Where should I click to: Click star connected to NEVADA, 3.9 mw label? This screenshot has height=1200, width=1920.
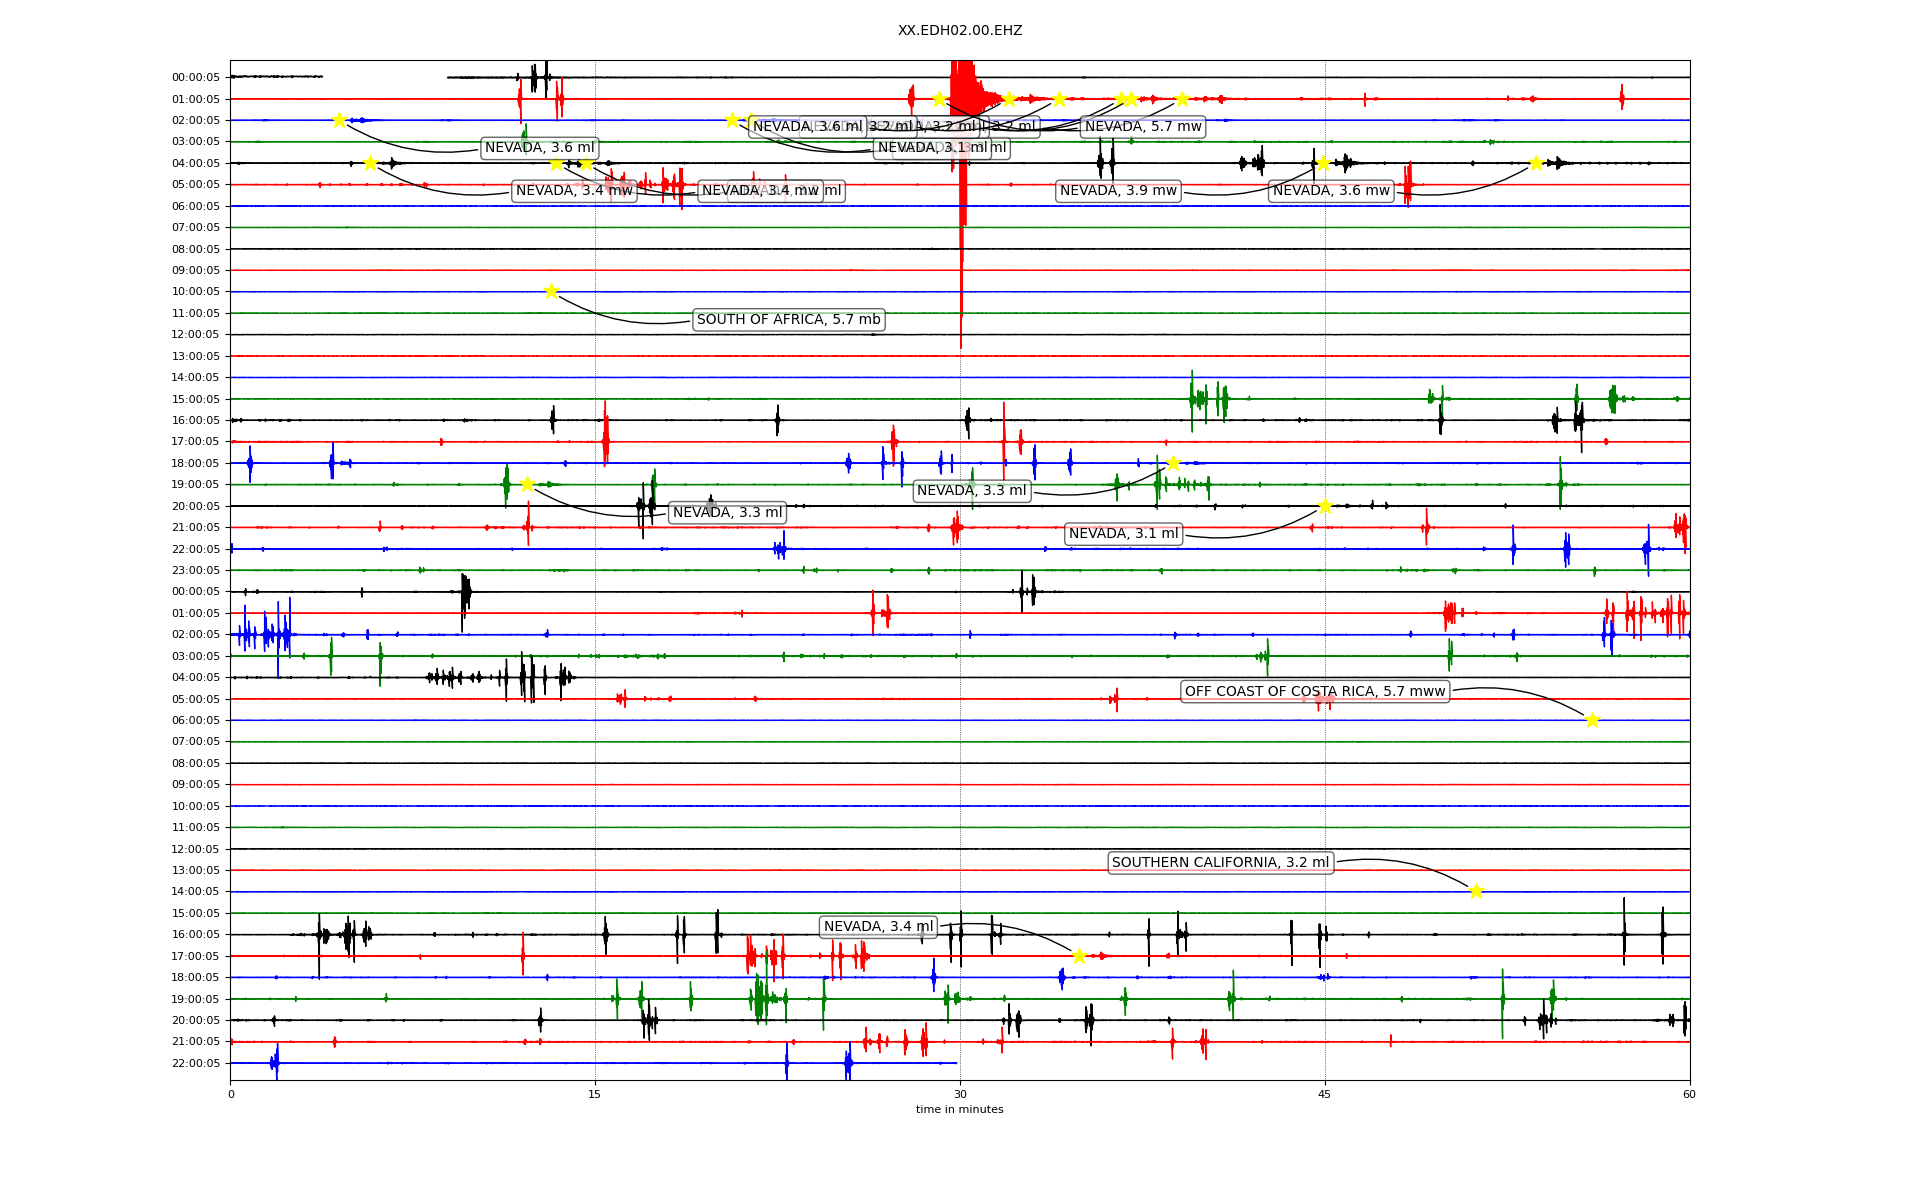(x=1323, y=163)
